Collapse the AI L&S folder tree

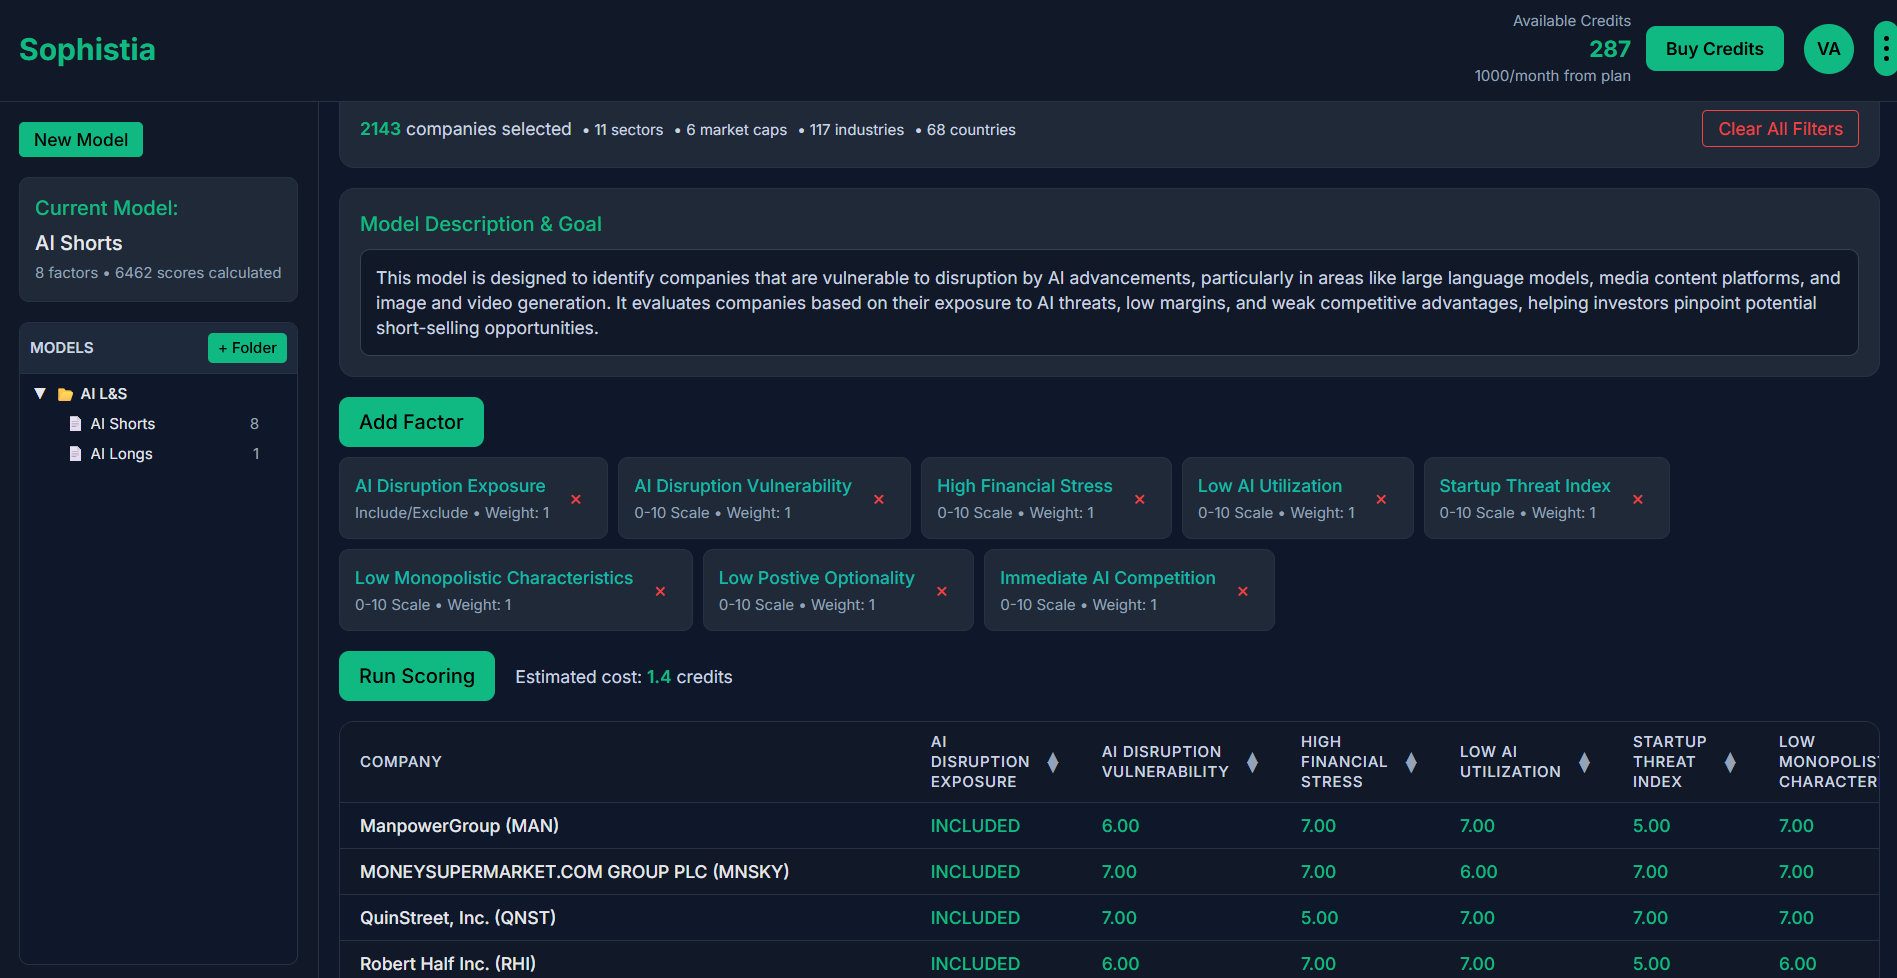coord(40,393)
